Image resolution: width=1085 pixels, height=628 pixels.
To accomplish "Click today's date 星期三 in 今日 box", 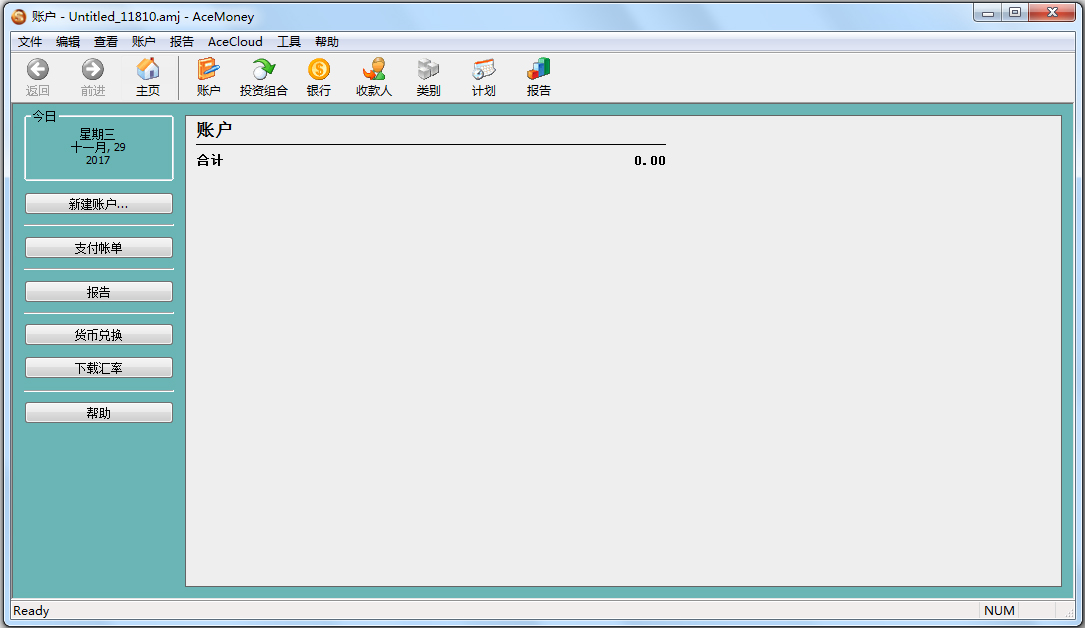I will click(98, 133).
